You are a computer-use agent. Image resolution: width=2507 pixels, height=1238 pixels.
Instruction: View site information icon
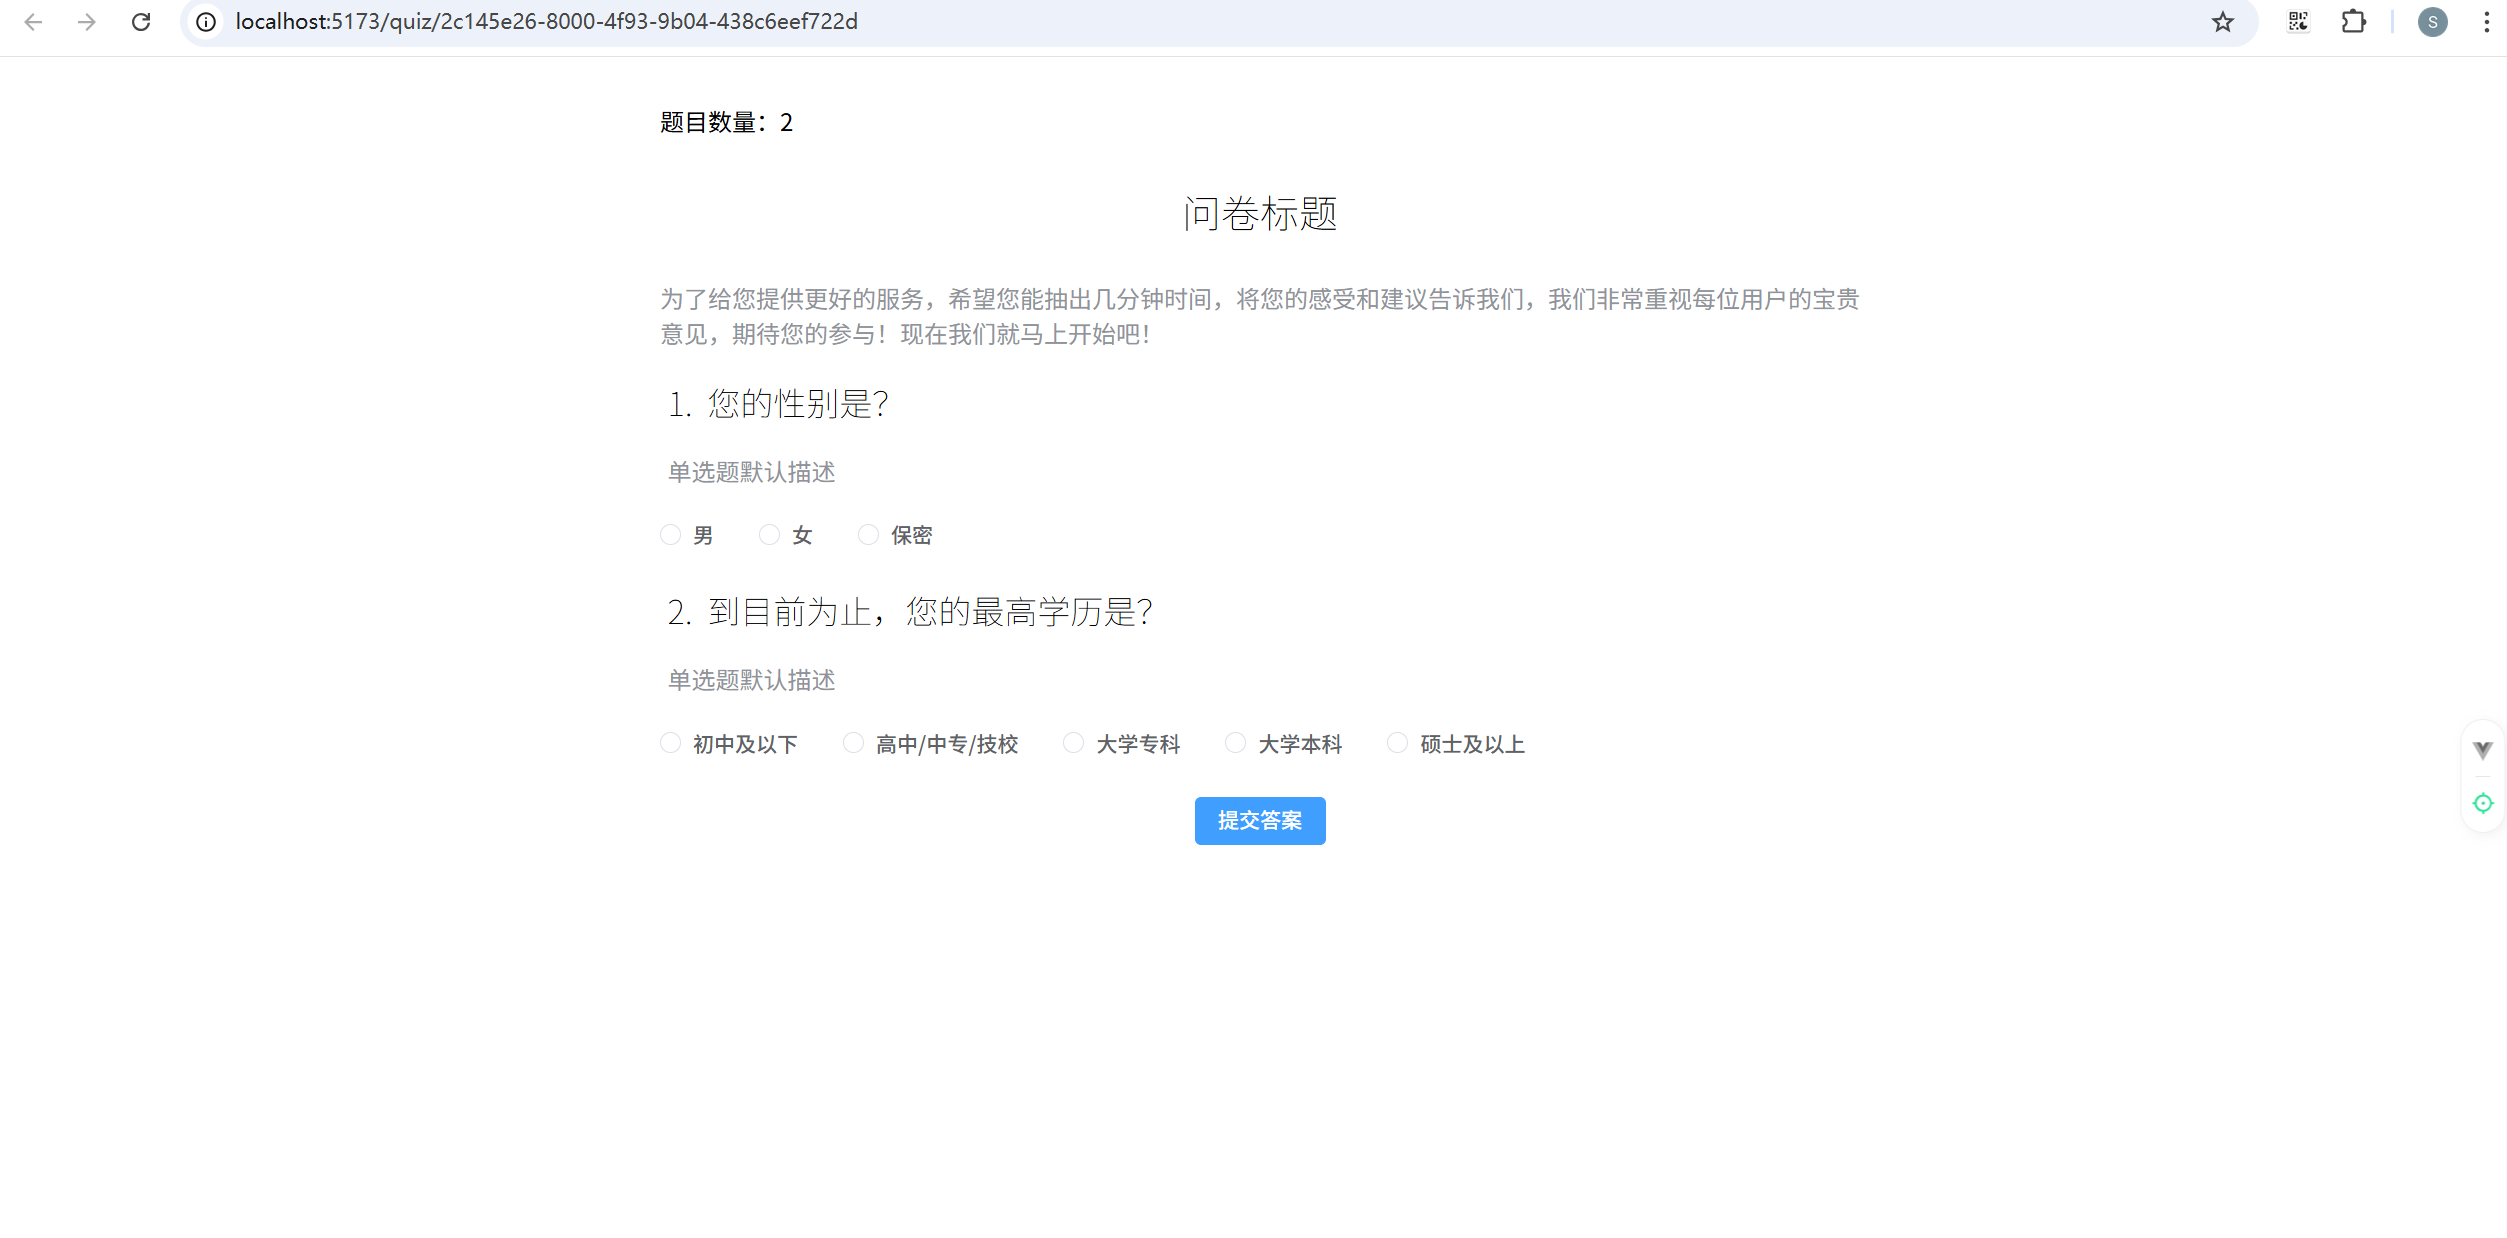pyautogui.click(x=206, y=22)
